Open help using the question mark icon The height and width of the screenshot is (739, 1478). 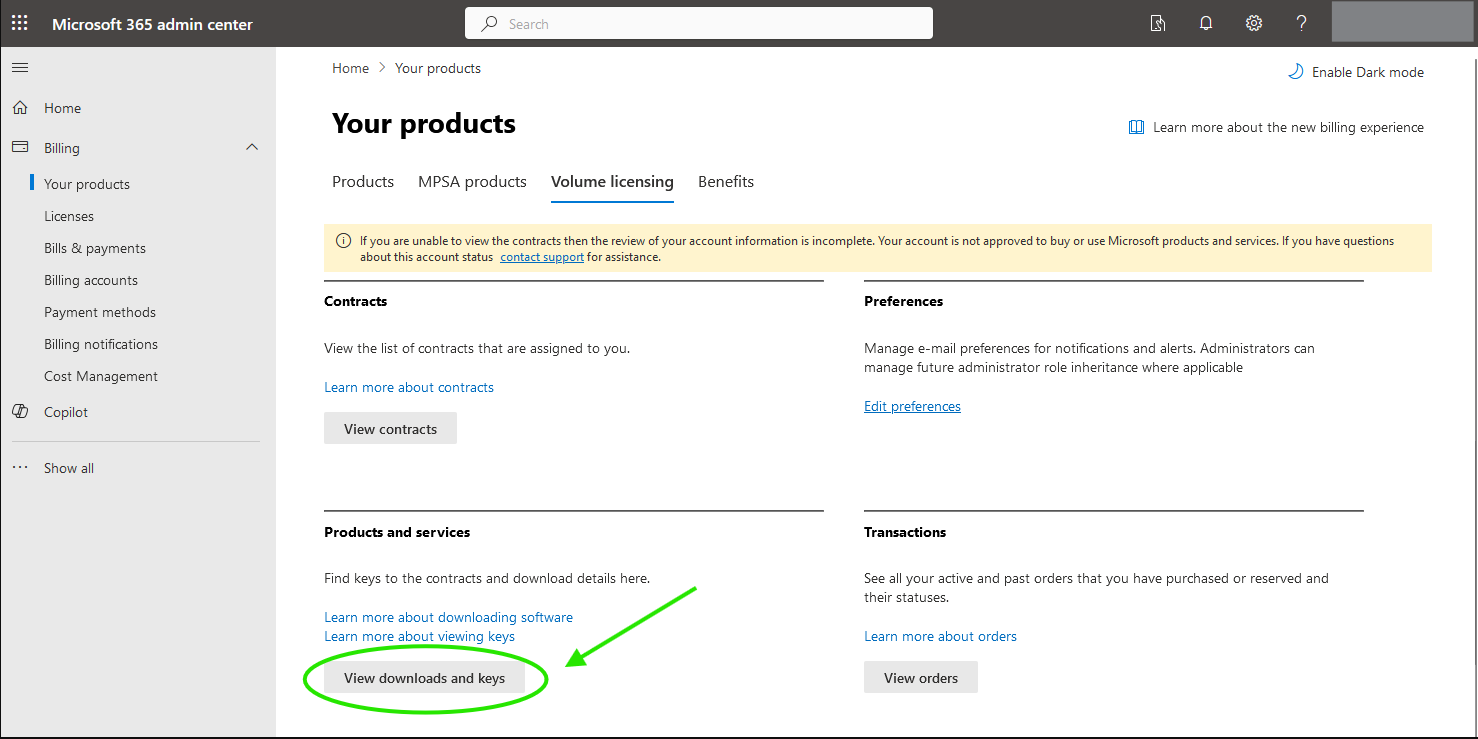[1300, 22]
